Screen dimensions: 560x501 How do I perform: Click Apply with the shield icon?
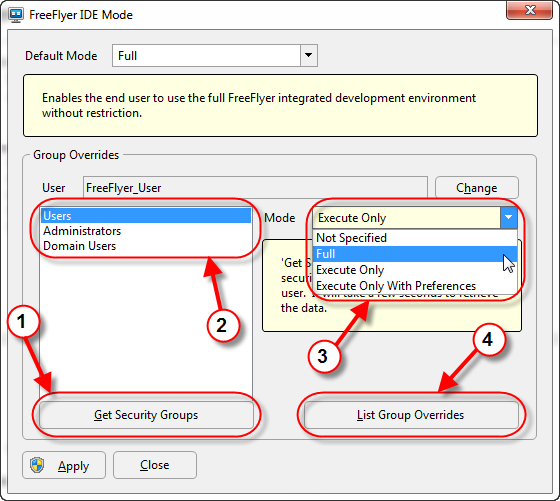64,465
